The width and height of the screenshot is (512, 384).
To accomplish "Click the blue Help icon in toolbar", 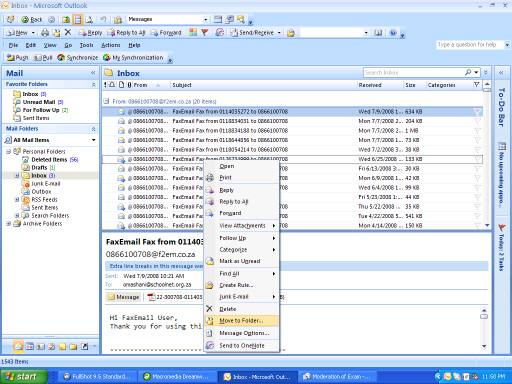I will [393, 33].
